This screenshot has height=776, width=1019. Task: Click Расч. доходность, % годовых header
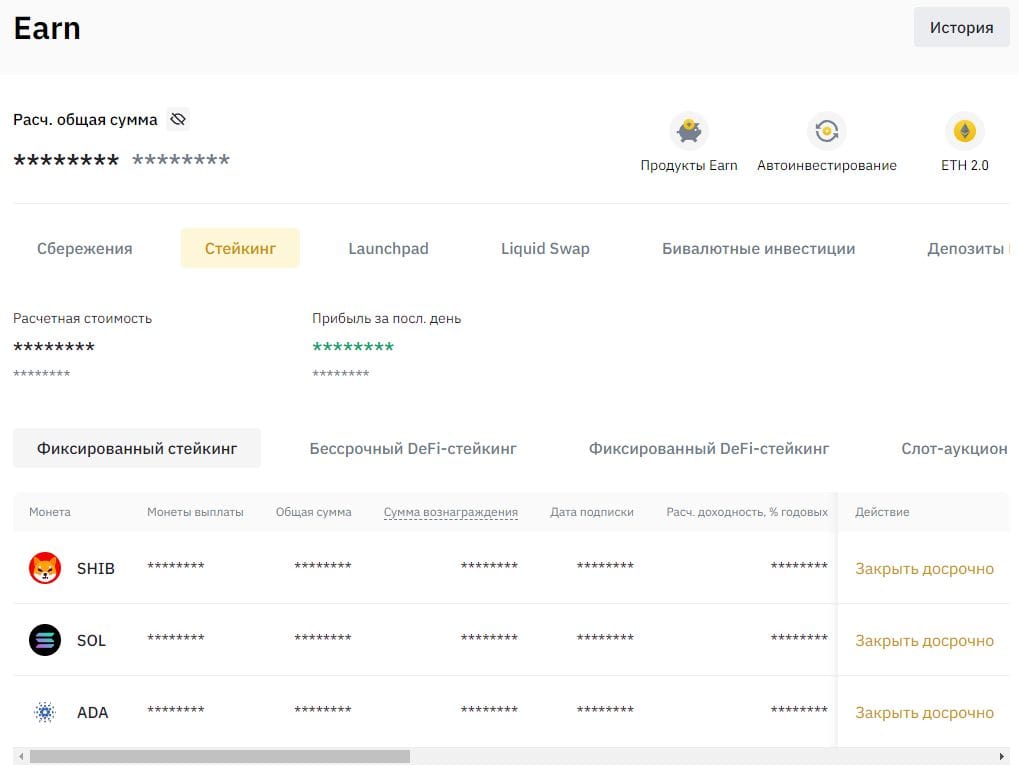point(747,512)
